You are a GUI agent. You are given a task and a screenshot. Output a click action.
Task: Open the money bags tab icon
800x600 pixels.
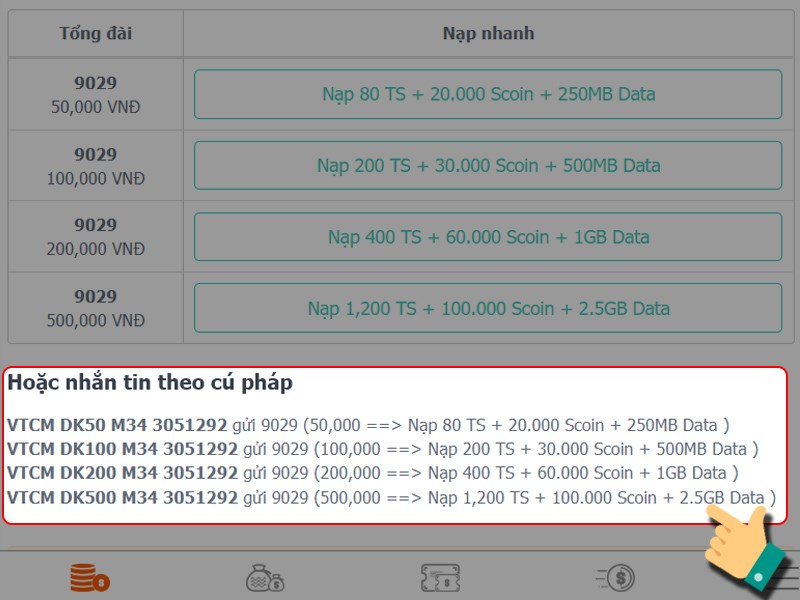point(265,578)
